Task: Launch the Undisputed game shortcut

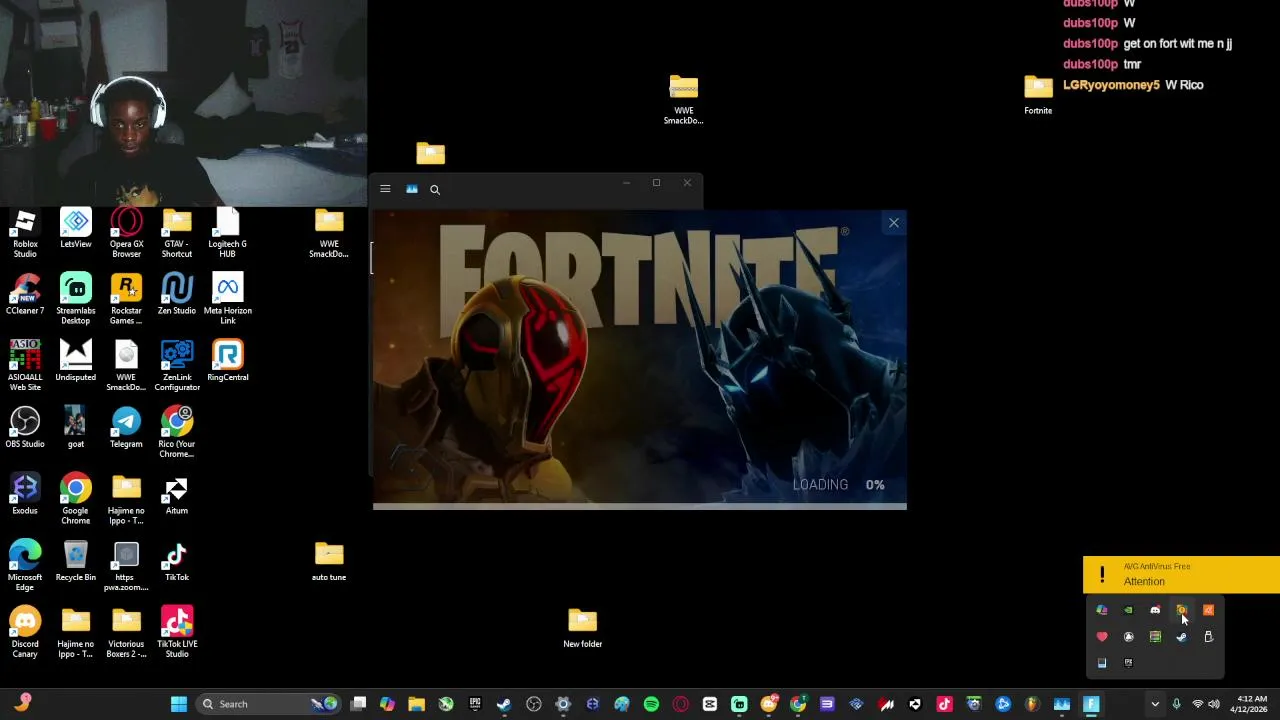Action: 76,361
